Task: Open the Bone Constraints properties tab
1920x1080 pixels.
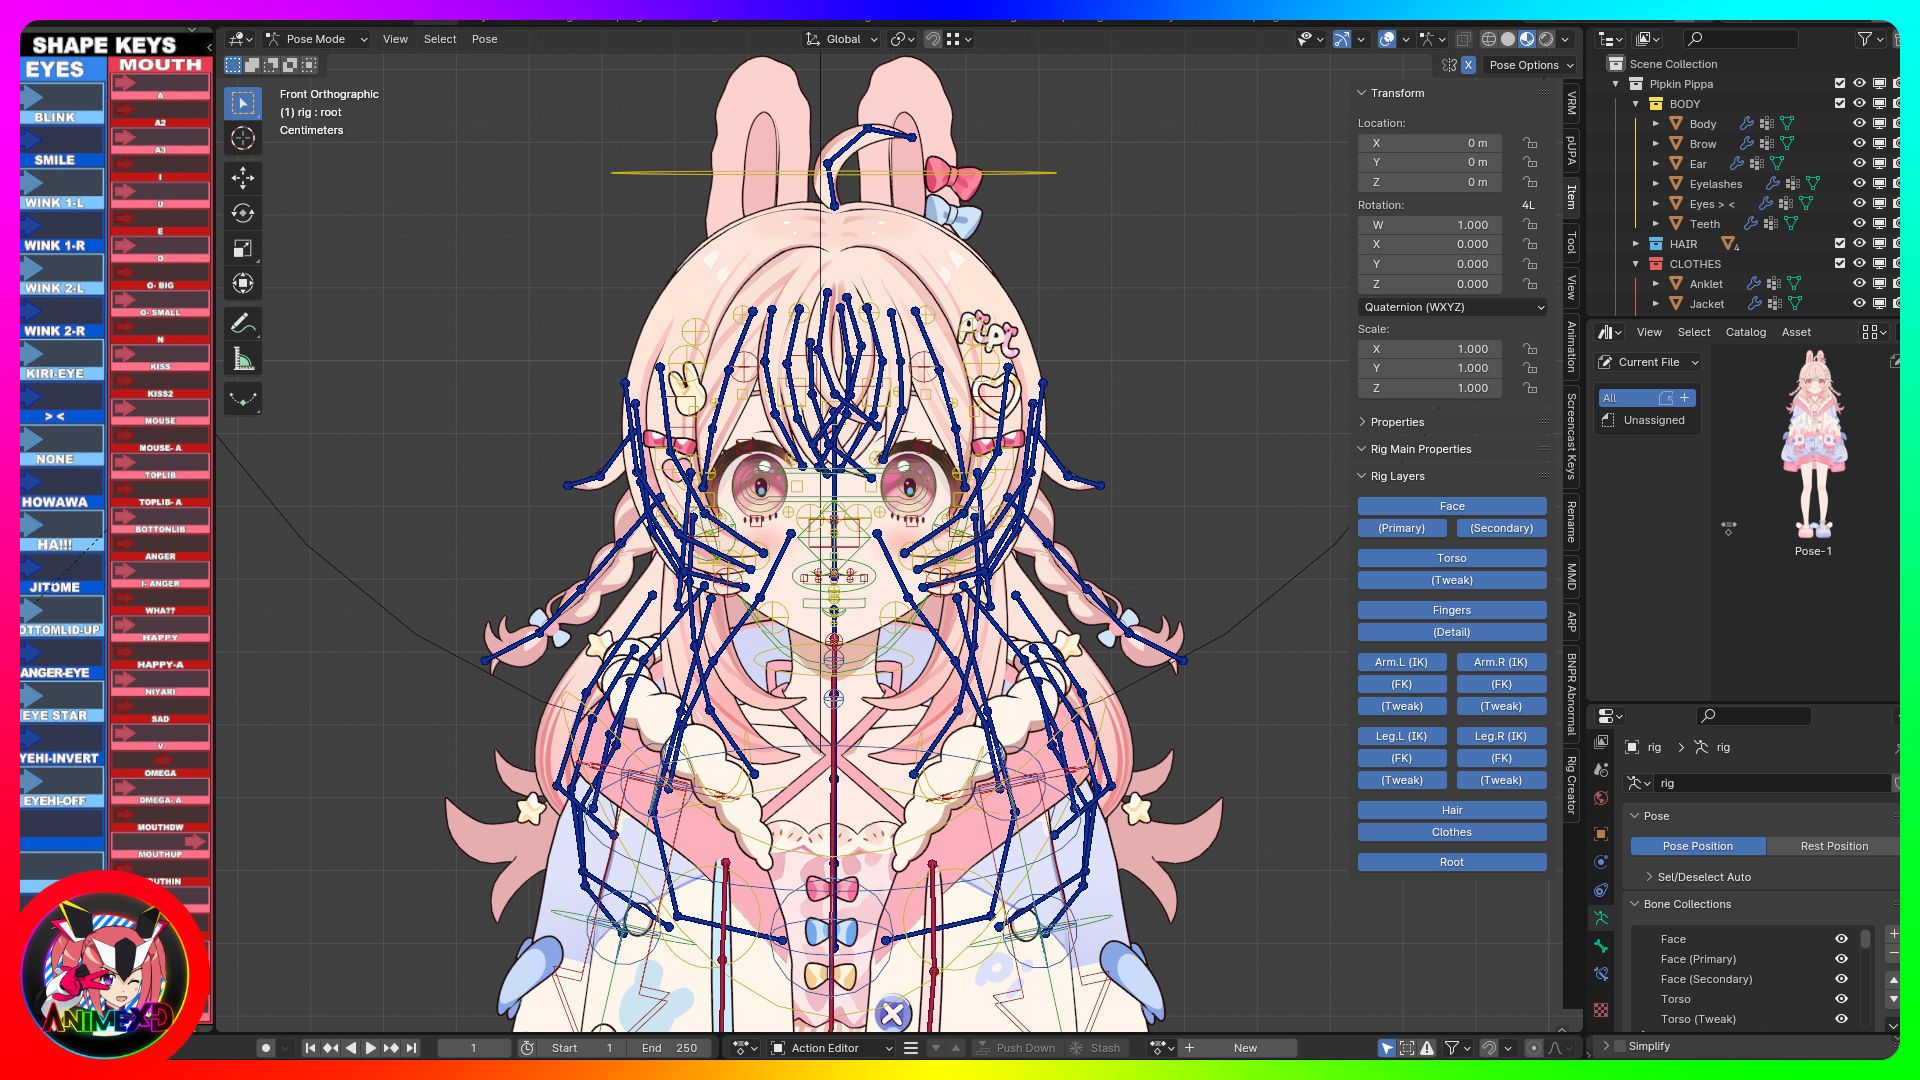Action: (x=1601, y=974)
